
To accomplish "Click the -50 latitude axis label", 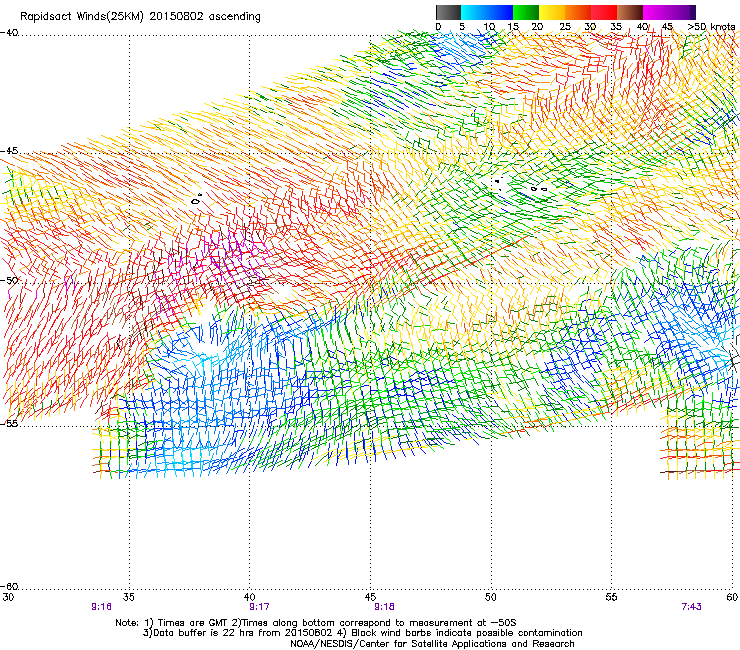I will (9, 280).
